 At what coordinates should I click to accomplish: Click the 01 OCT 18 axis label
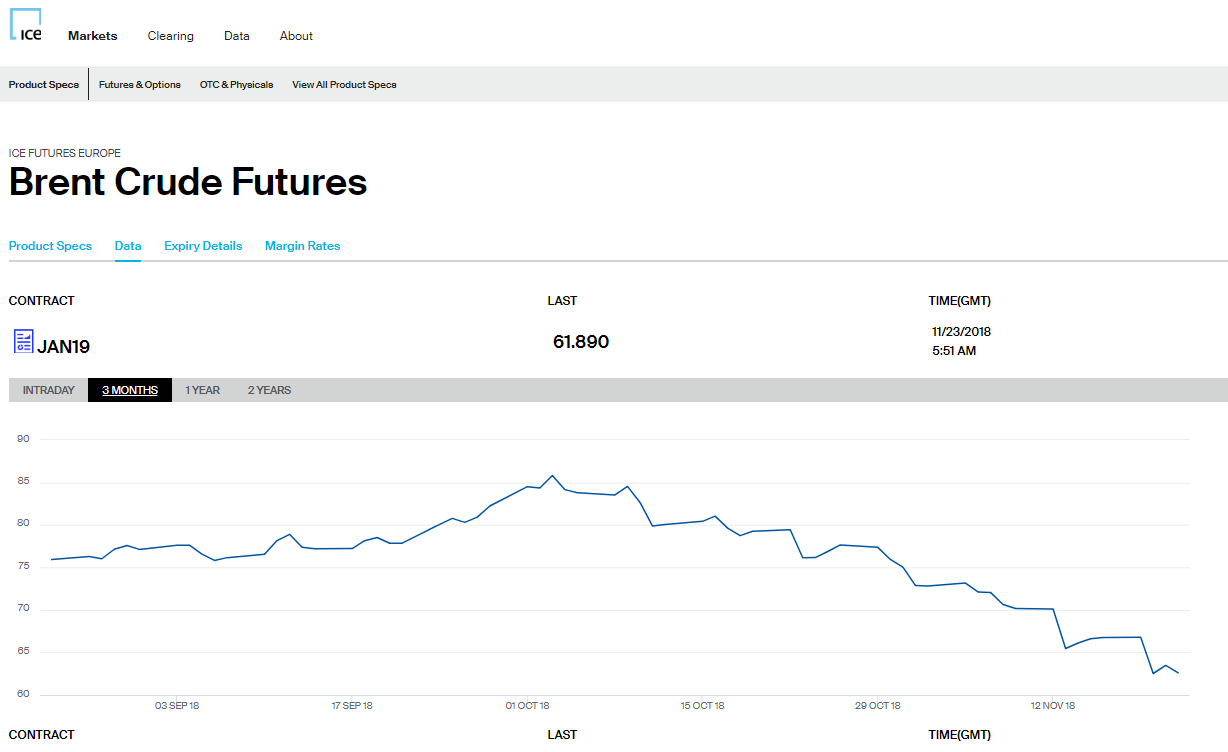coord(527,706)
